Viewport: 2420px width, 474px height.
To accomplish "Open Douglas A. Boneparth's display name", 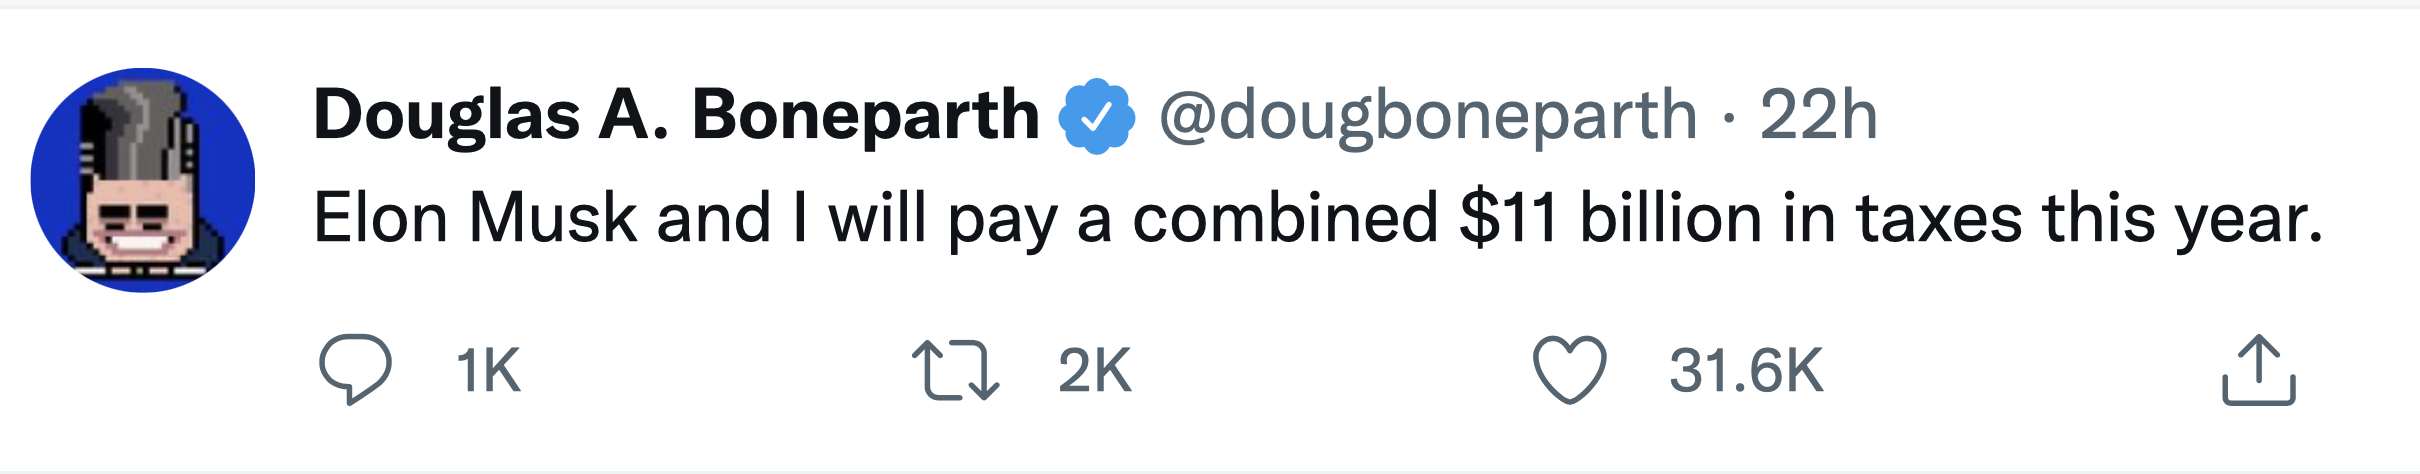I will (677, 116).
